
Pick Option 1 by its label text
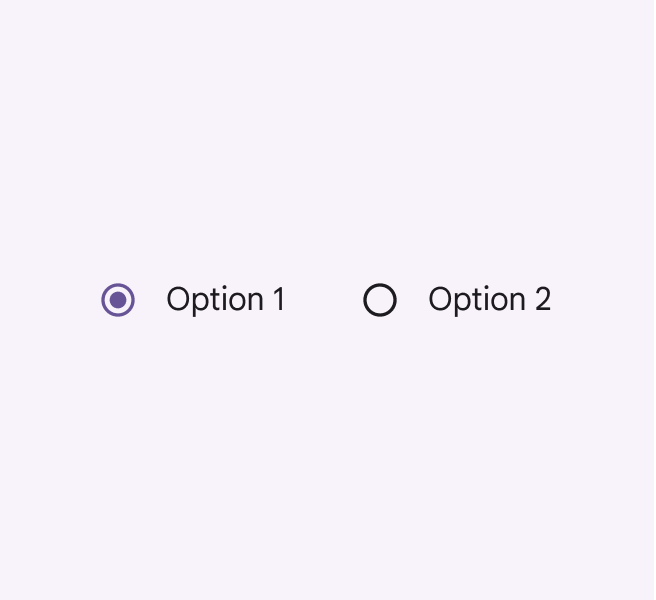(x=225, y=299)
